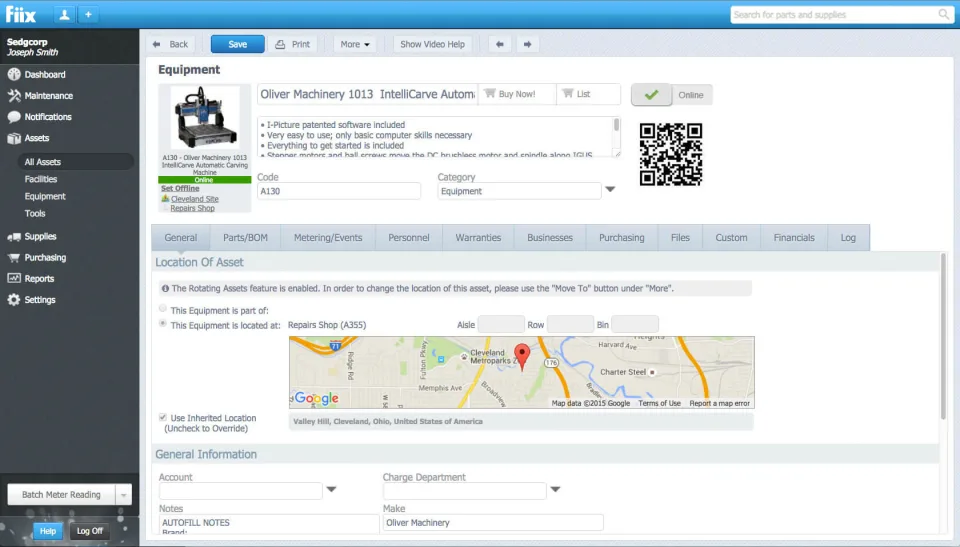Image resolution: width=960 pixels, height=547 pixels.
Task: Click the user profile icon in top bar
Action: point(64,15)
